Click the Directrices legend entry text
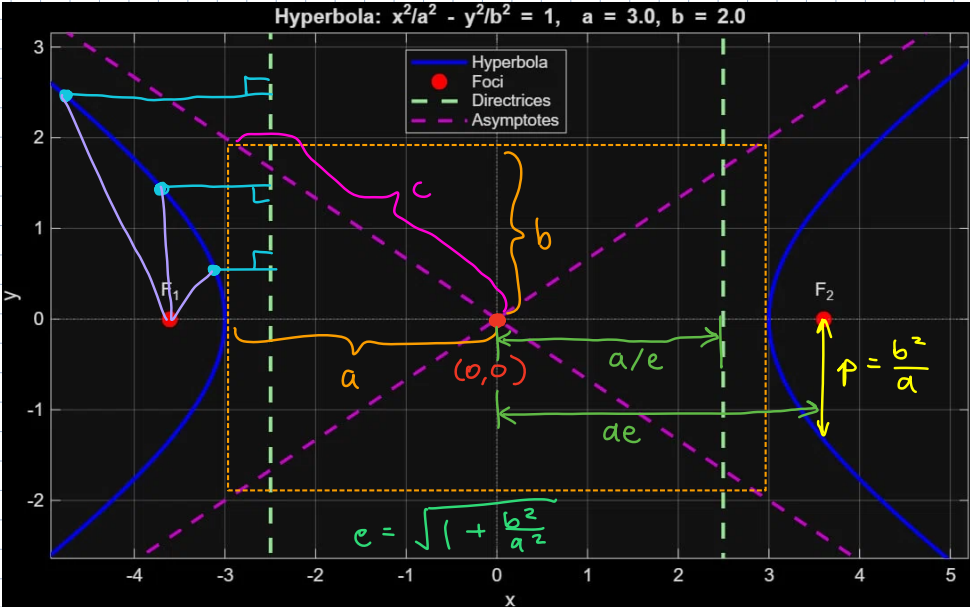Viewport: 970px width, 607px height. click(x=511, y=101)
